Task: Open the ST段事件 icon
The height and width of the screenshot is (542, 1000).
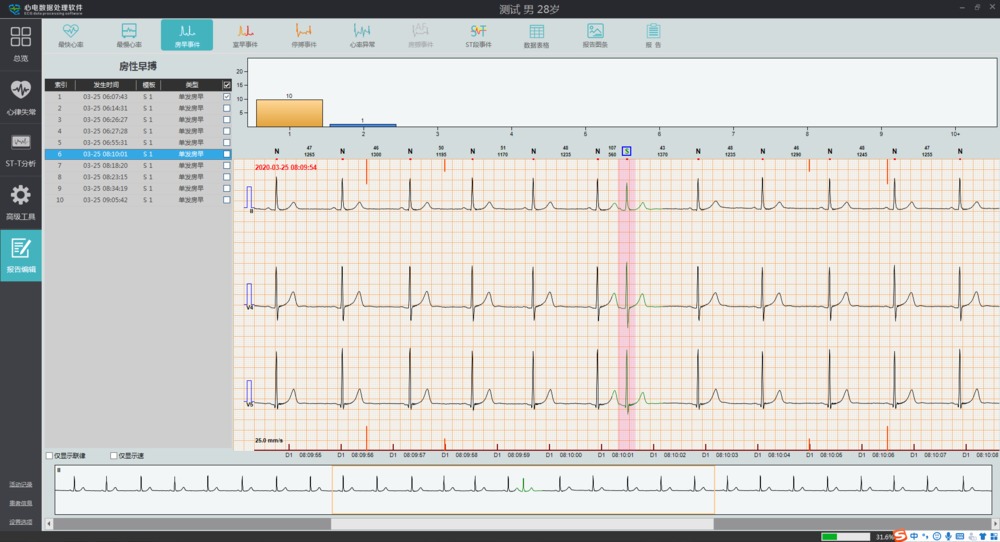Action: click(478, 35)
